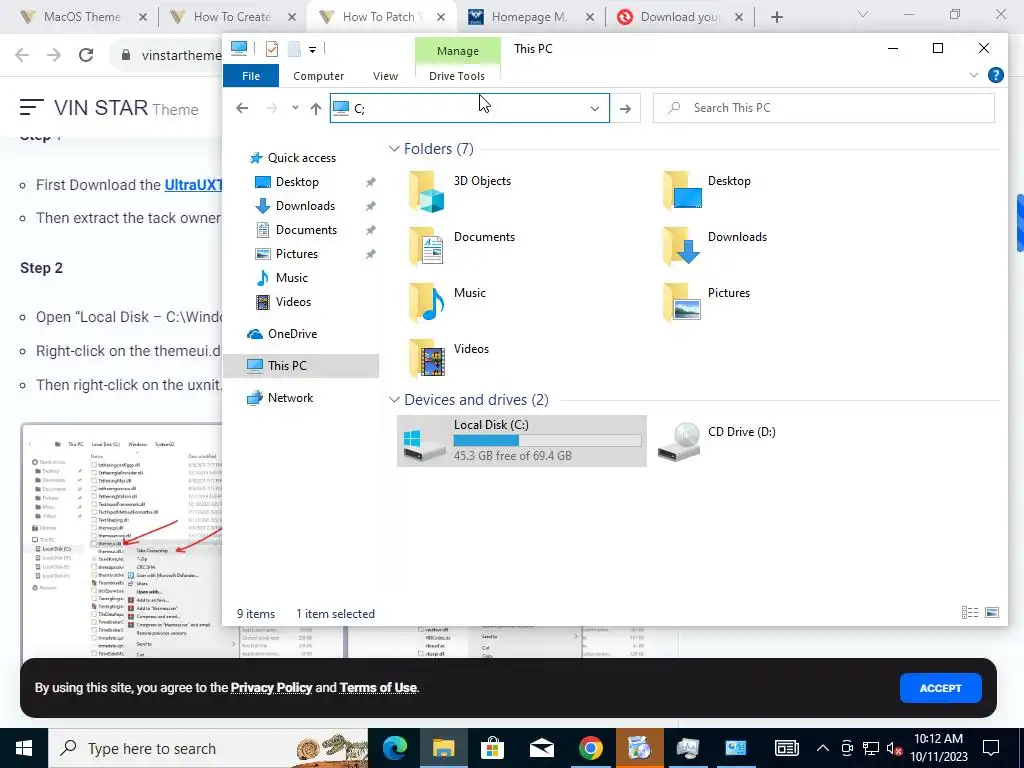Open recent locations dropdown arrow
Image resolution: width=1024 pixels, height=768 pixels.
pyautogui.click(x=295, y=108)
